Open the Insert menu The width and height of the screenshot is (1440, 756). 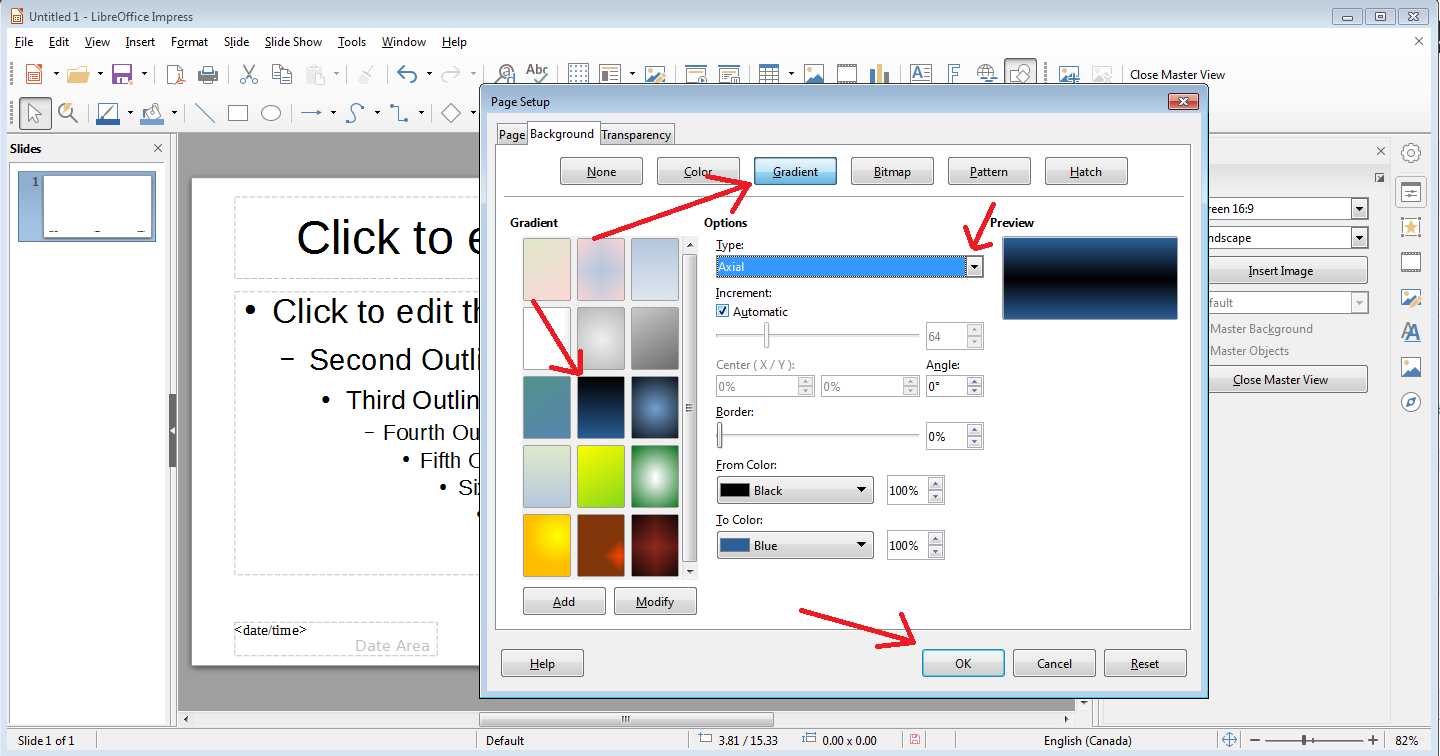140,42
